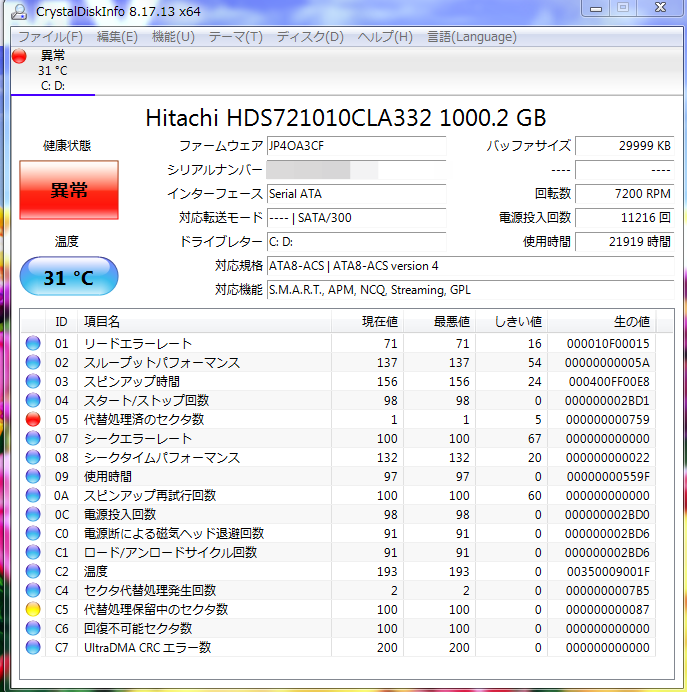The image size is (687, 692).
Task: Click blue status icon for C4 セクタ代替処理発生回数
Action: click(x=33, y=590)
